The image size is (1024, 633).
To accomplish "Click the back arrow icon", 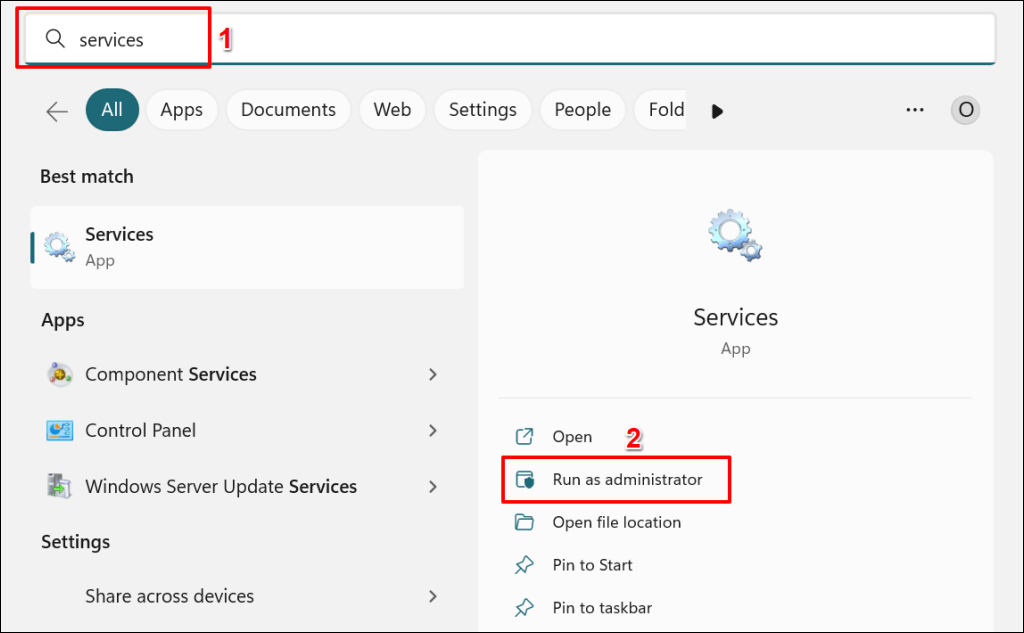I will click(x=57, y=111).
